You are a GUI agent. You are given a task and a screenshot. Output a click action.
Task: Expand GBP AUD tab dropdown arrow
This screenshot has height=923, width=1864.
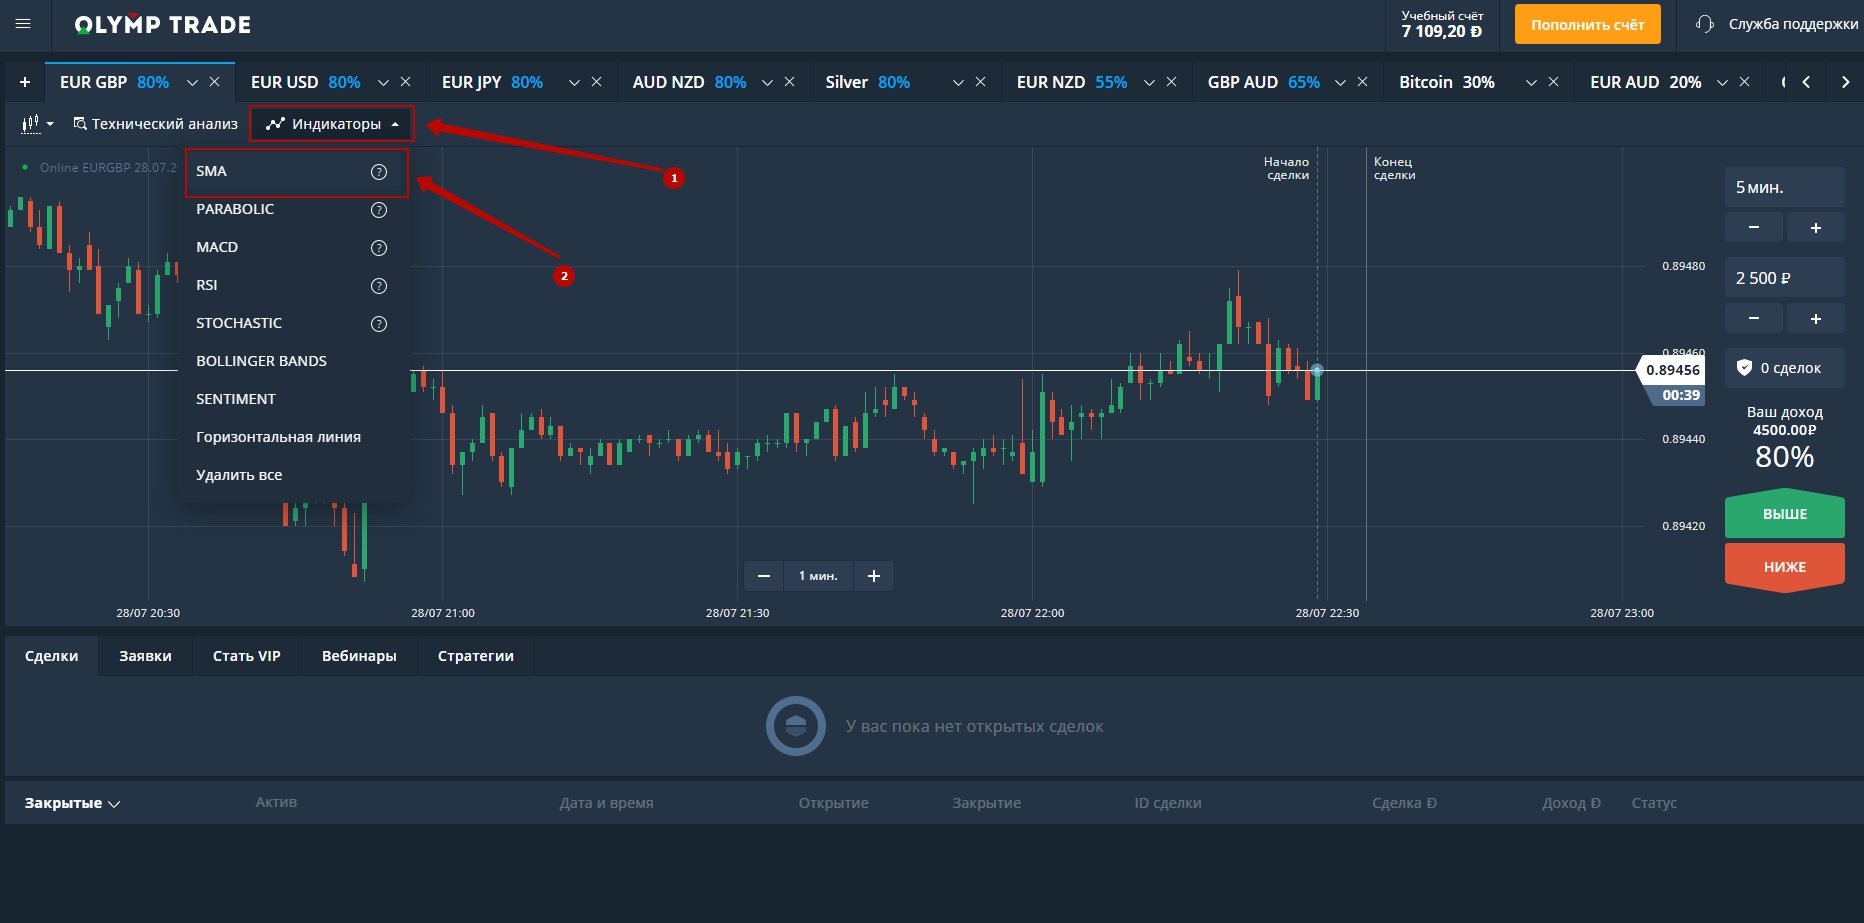click(1340, 83)
